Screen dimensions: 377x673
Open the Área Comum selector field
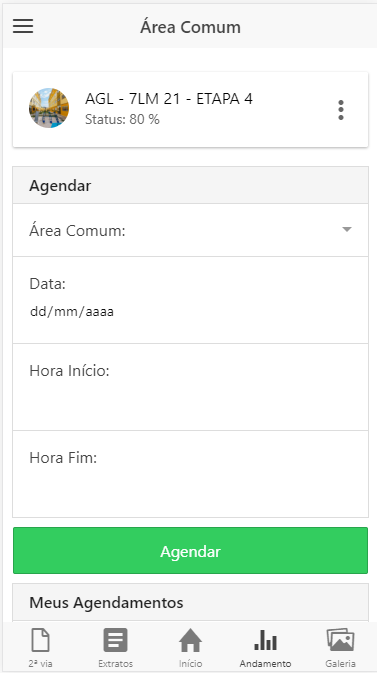190,230
